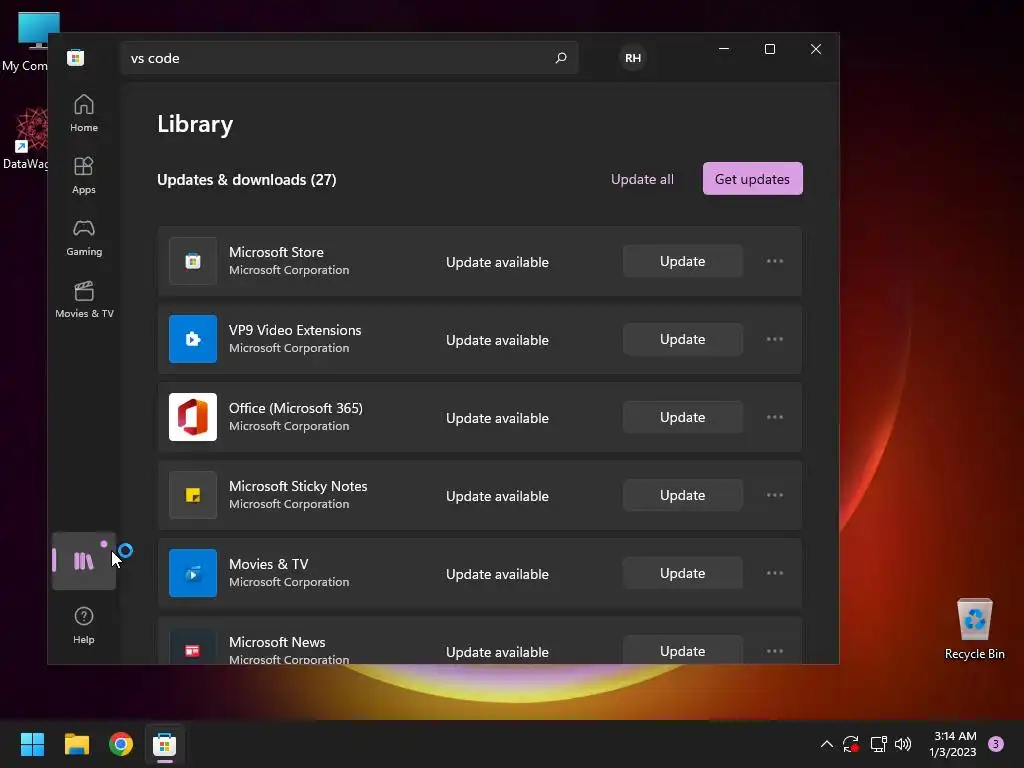Click the Movies & TV app icon in list
The image size is (1024, 768).
pos(193,573)
